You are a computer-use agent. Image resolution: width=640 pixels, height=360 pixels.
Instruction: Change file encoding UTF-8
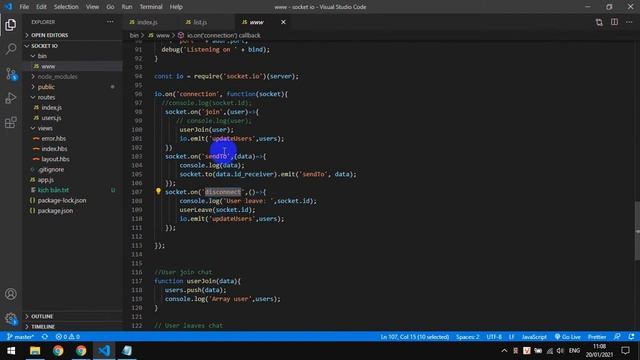pos(494,337)
